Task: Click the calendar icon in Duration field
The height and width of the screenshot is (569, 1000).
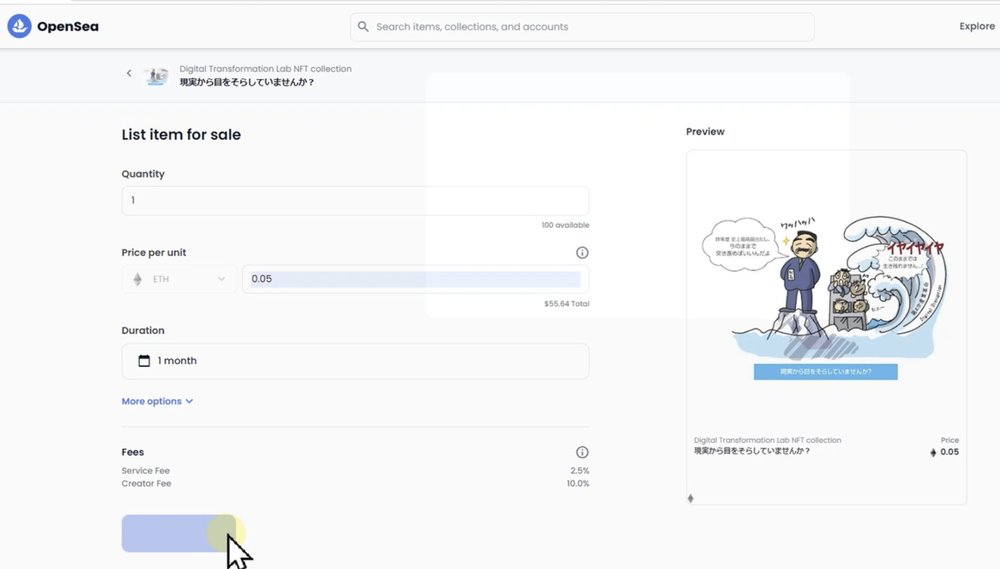Action: coord(144,361)
